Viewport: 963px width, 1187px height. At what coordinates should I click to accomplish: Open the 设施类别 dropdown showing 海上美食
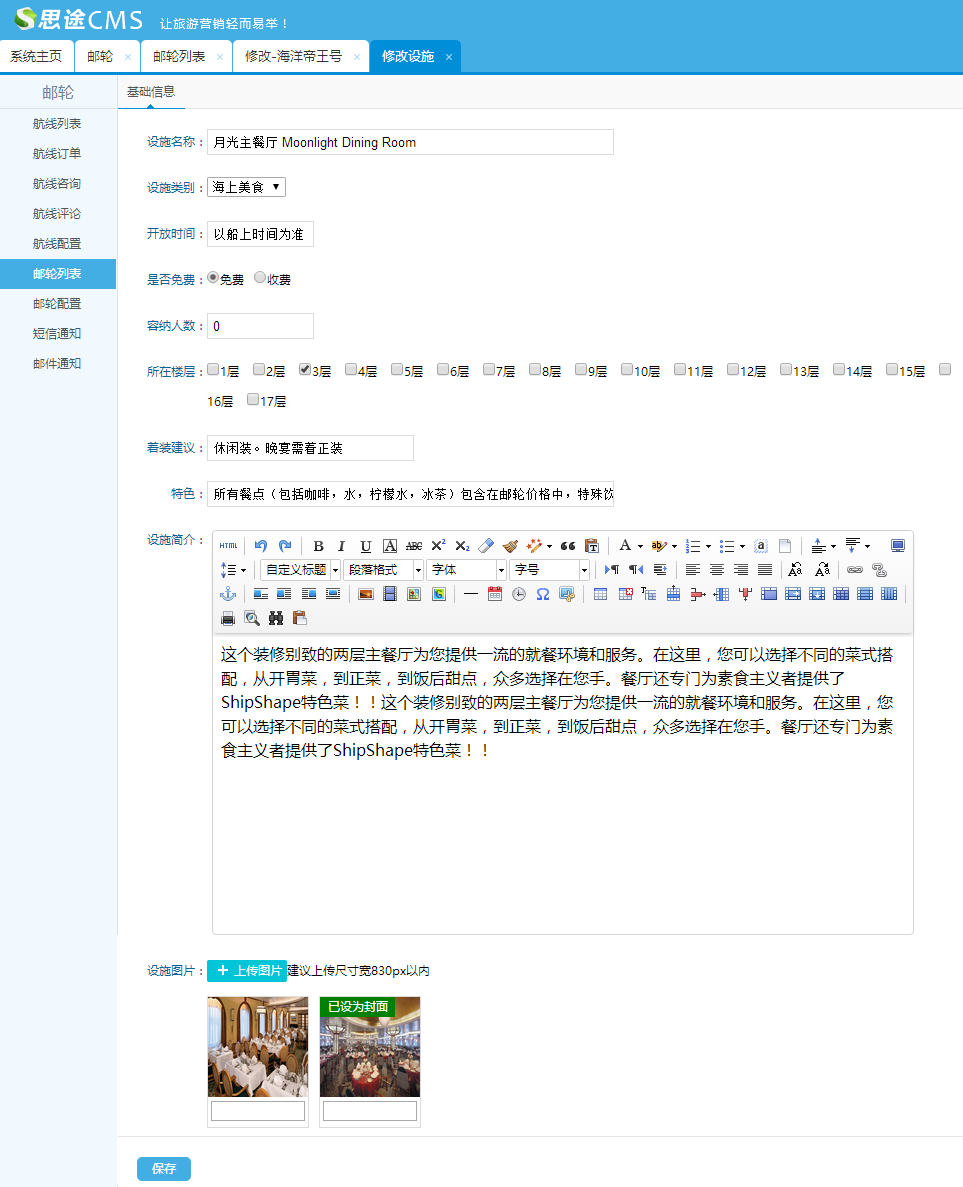pyautogui.click(x=246, y=187)
